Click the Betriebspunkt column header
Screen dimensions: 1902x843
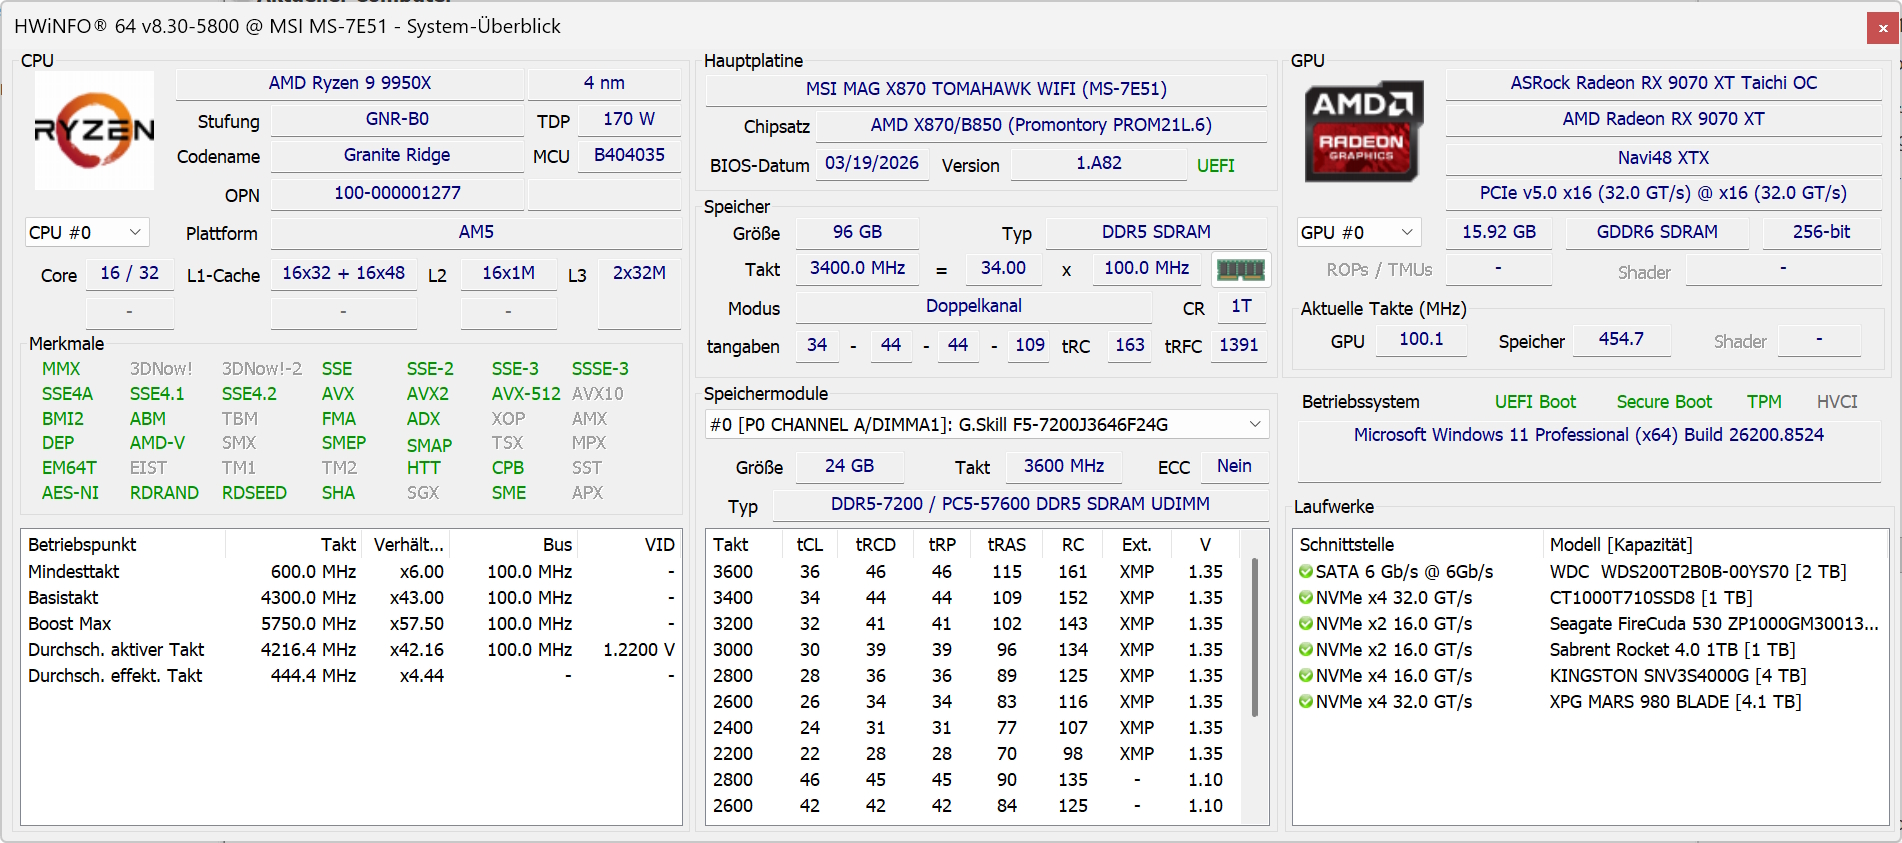pyautogui.click(x=124, y=545)
